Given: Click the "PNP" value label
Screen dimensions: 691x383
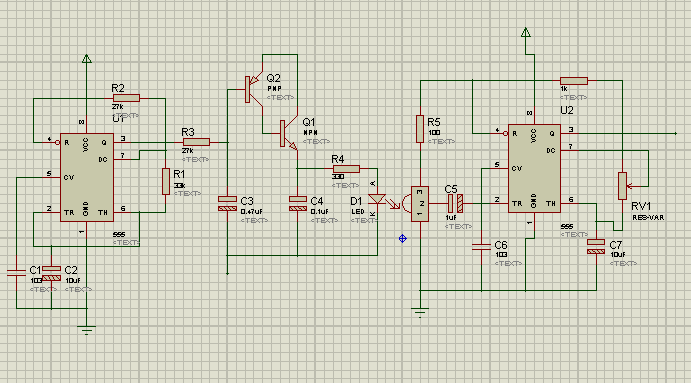Looking at the screenshot, I should point(275,89).
